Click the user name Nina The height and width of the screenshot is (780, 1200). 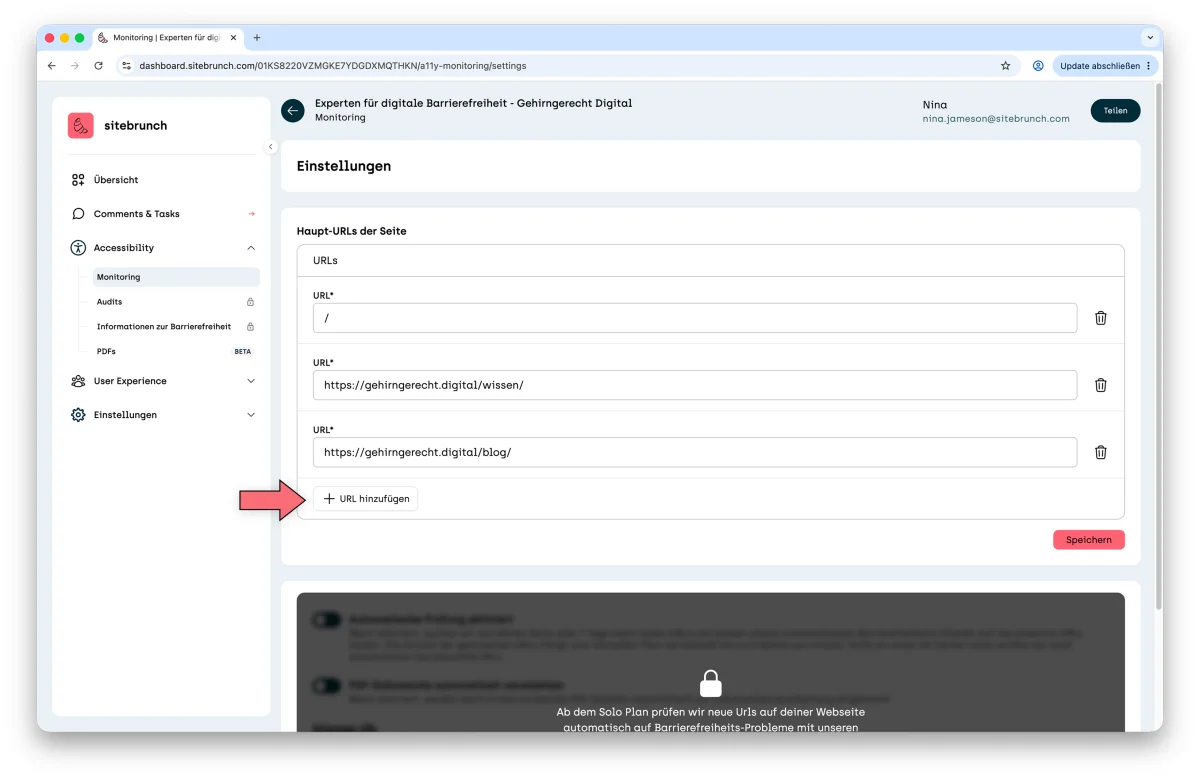tap(935, 104)
